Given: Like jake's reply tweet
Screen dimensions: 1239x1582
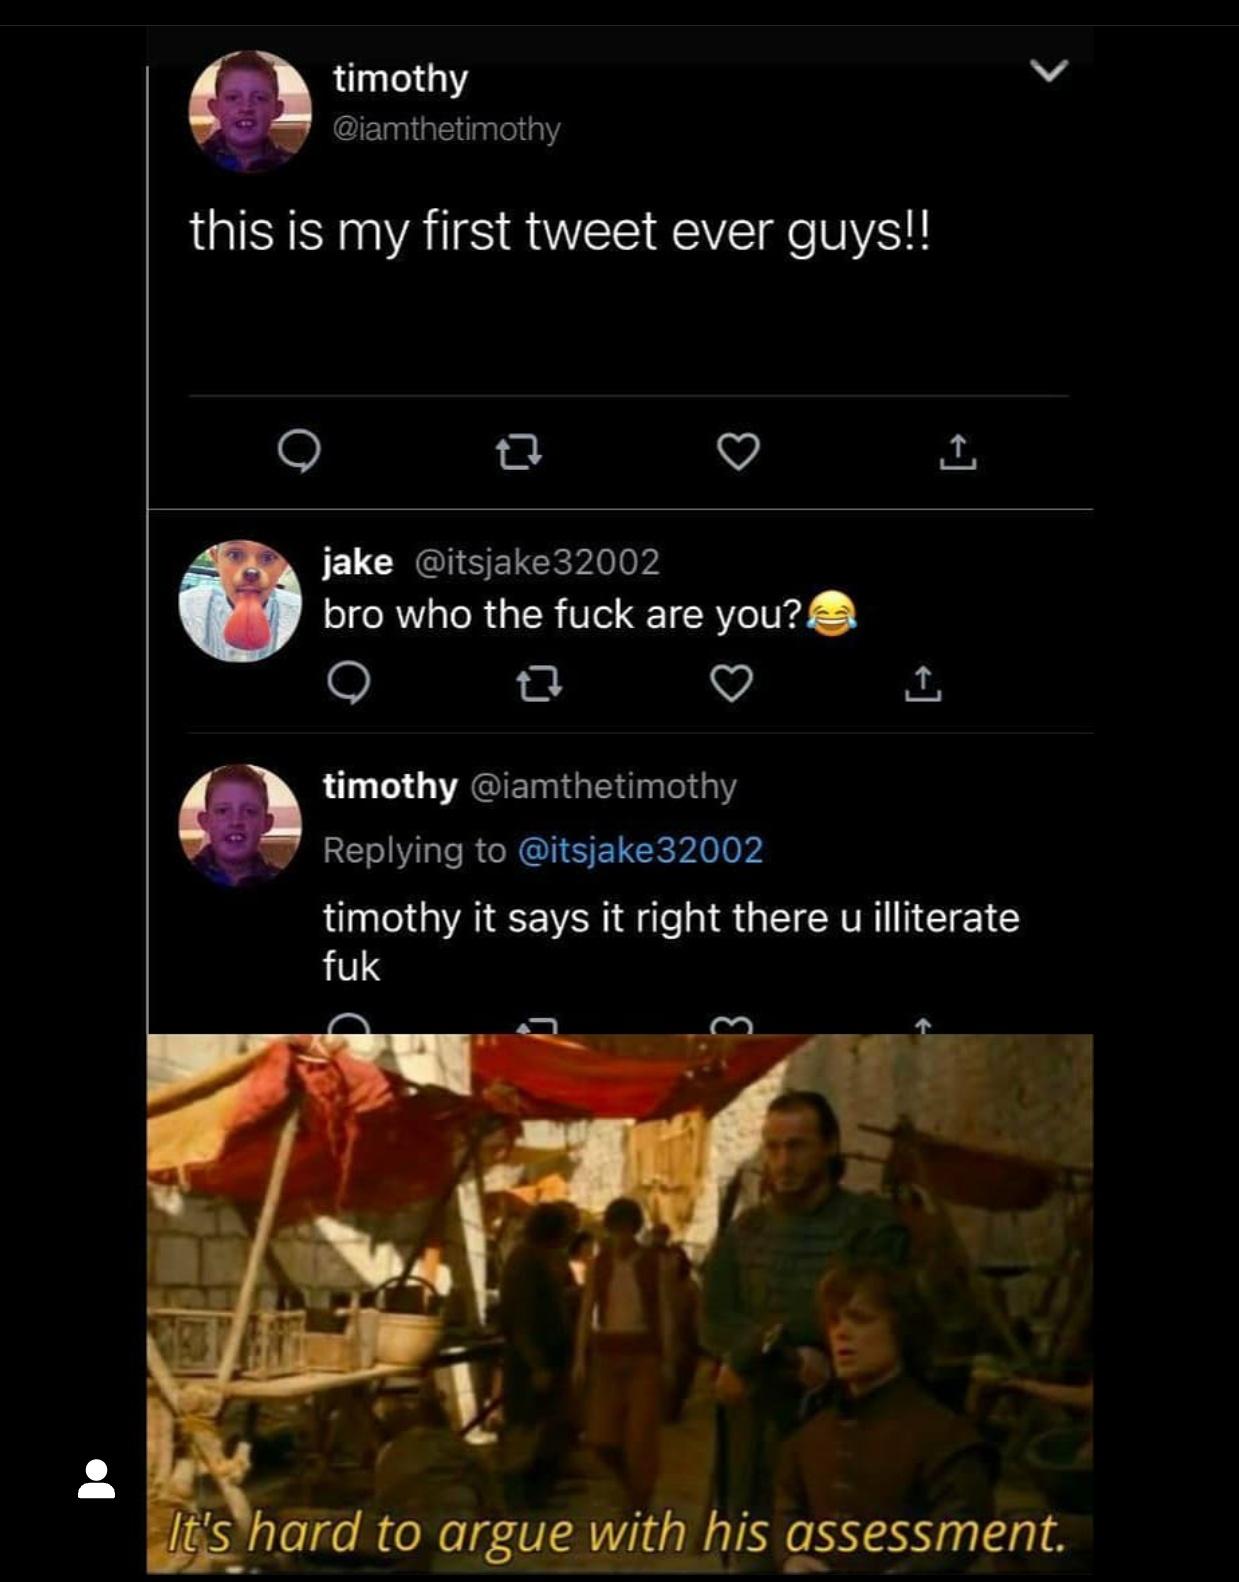Looking at the screenshot, I should coord(731,684).
